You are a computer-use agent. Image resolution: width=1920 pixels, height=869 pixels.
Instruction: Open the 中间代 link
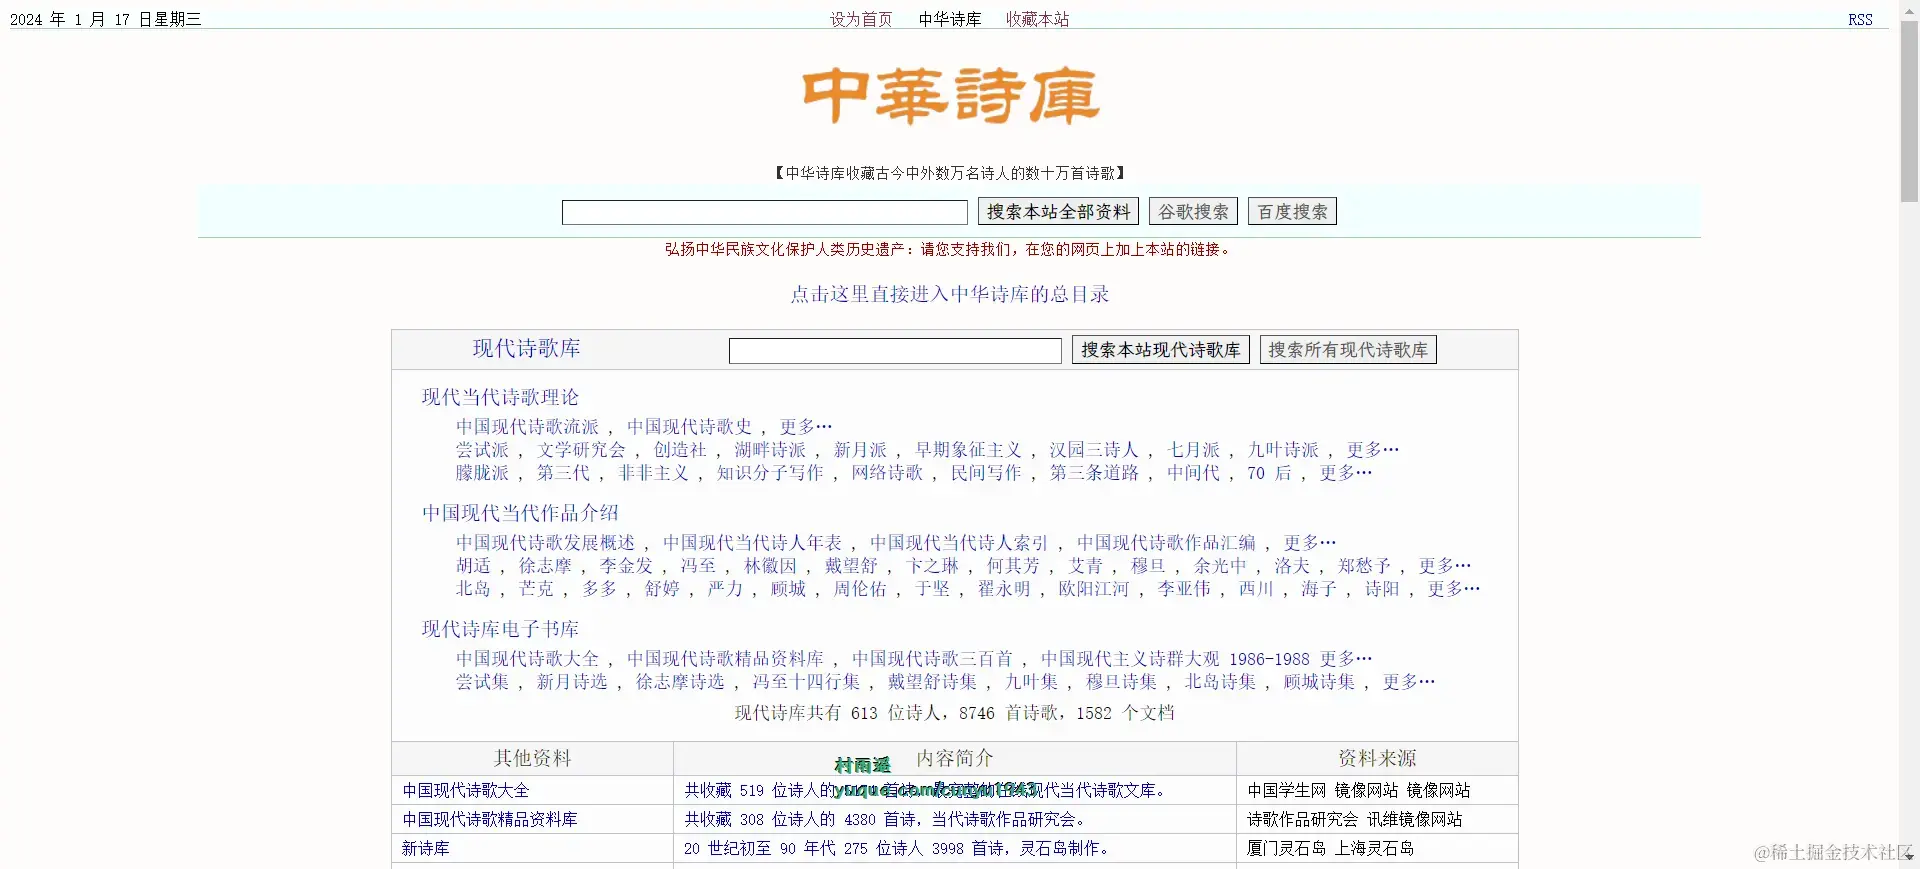(1193, 473)
